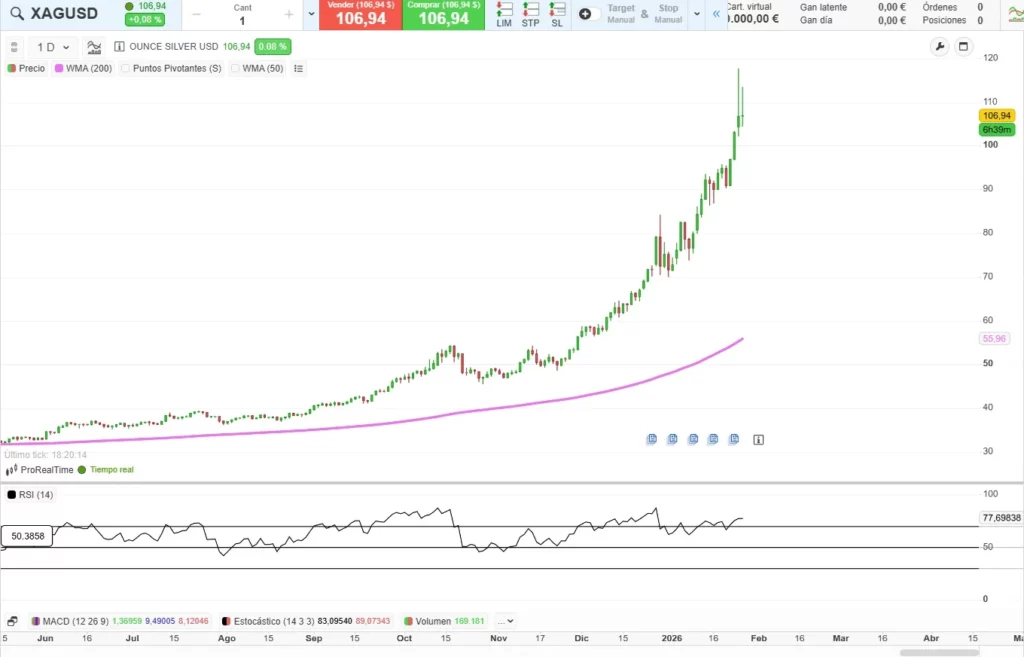
Task: Select the LIM limit order icon
Action: tap(504, 15)
